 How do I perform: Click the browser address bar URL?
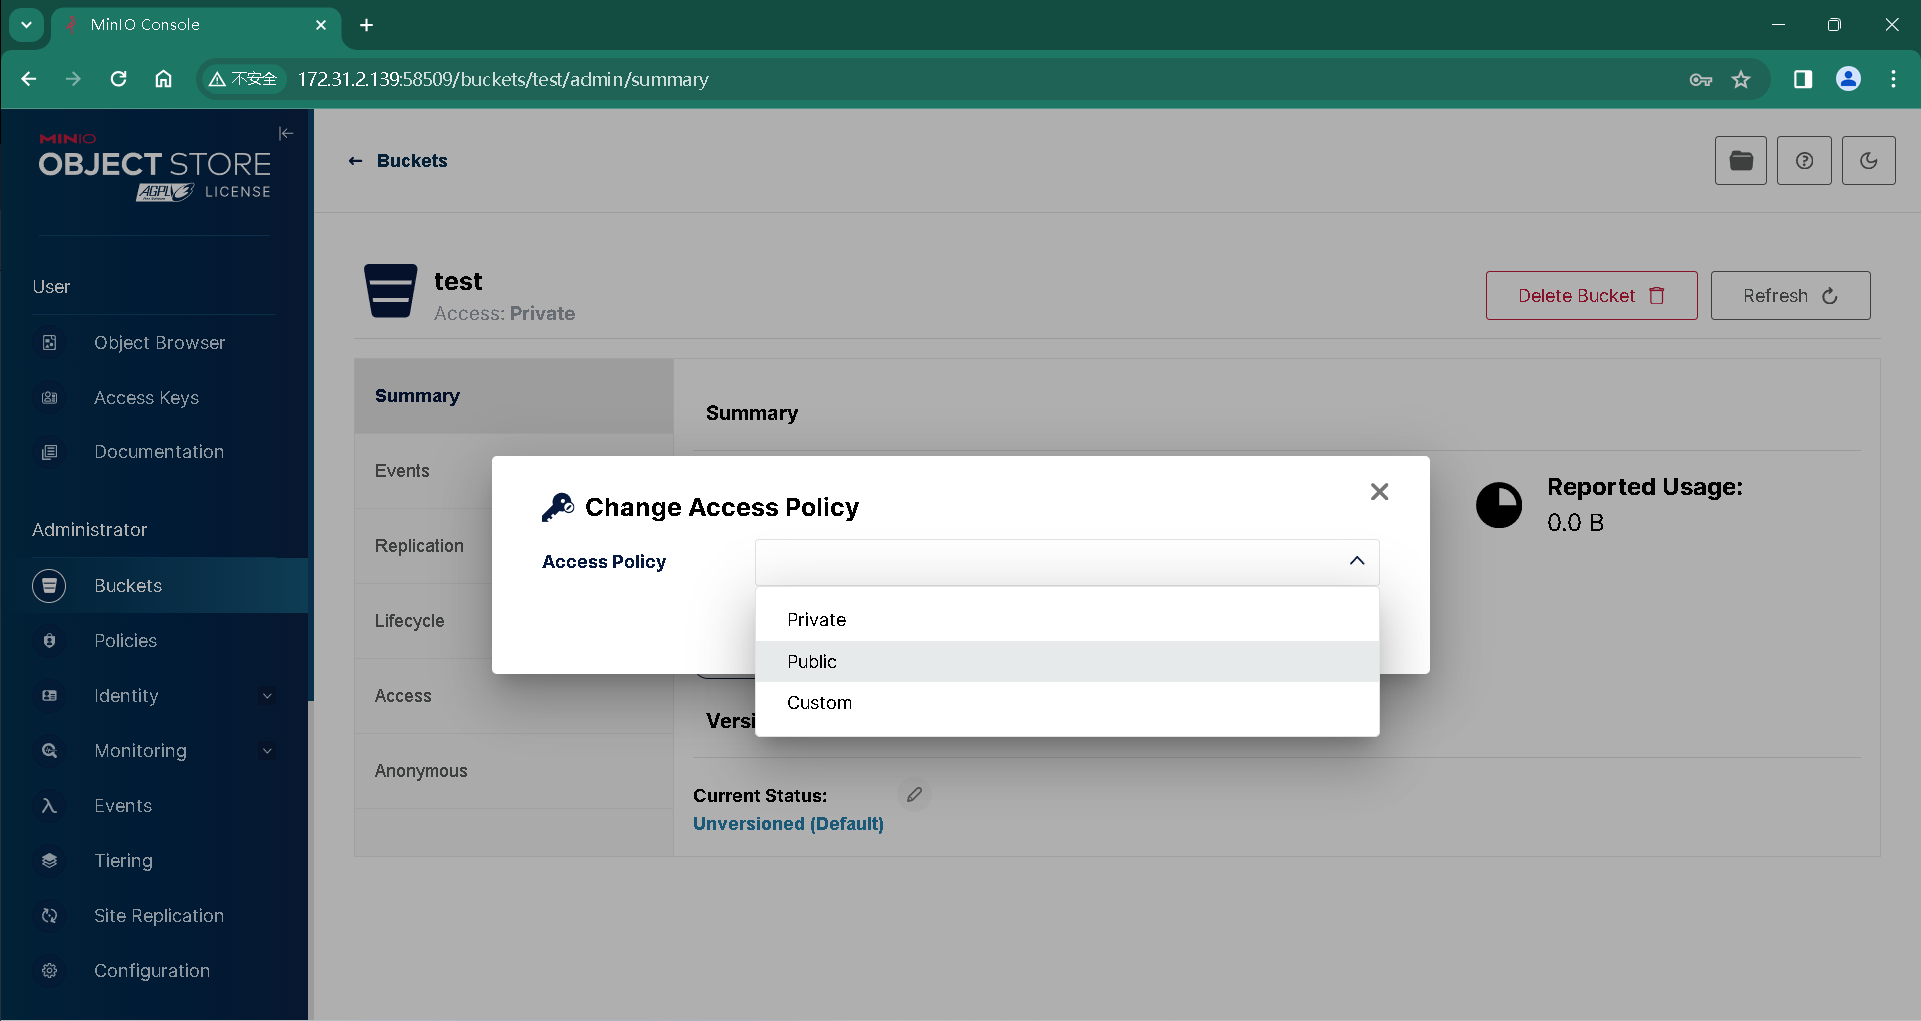pos(503,80)
